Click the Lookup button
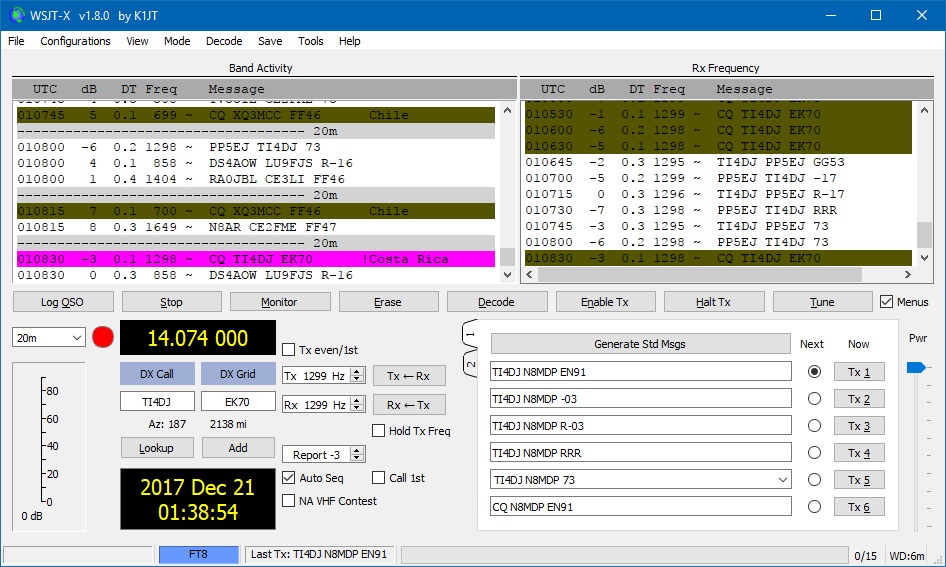Viewport: 946px width, 567px height. 157,448
